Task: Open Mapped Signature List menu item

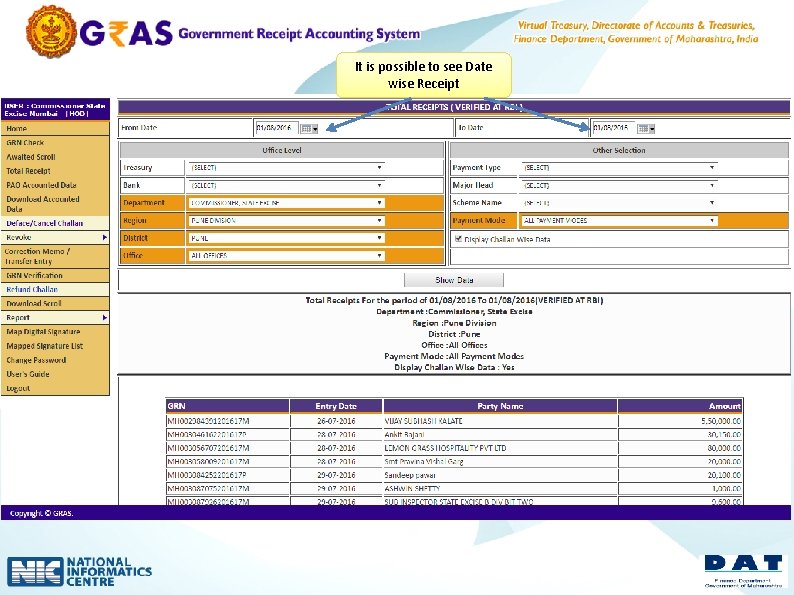Action: [x=55, y=346]
